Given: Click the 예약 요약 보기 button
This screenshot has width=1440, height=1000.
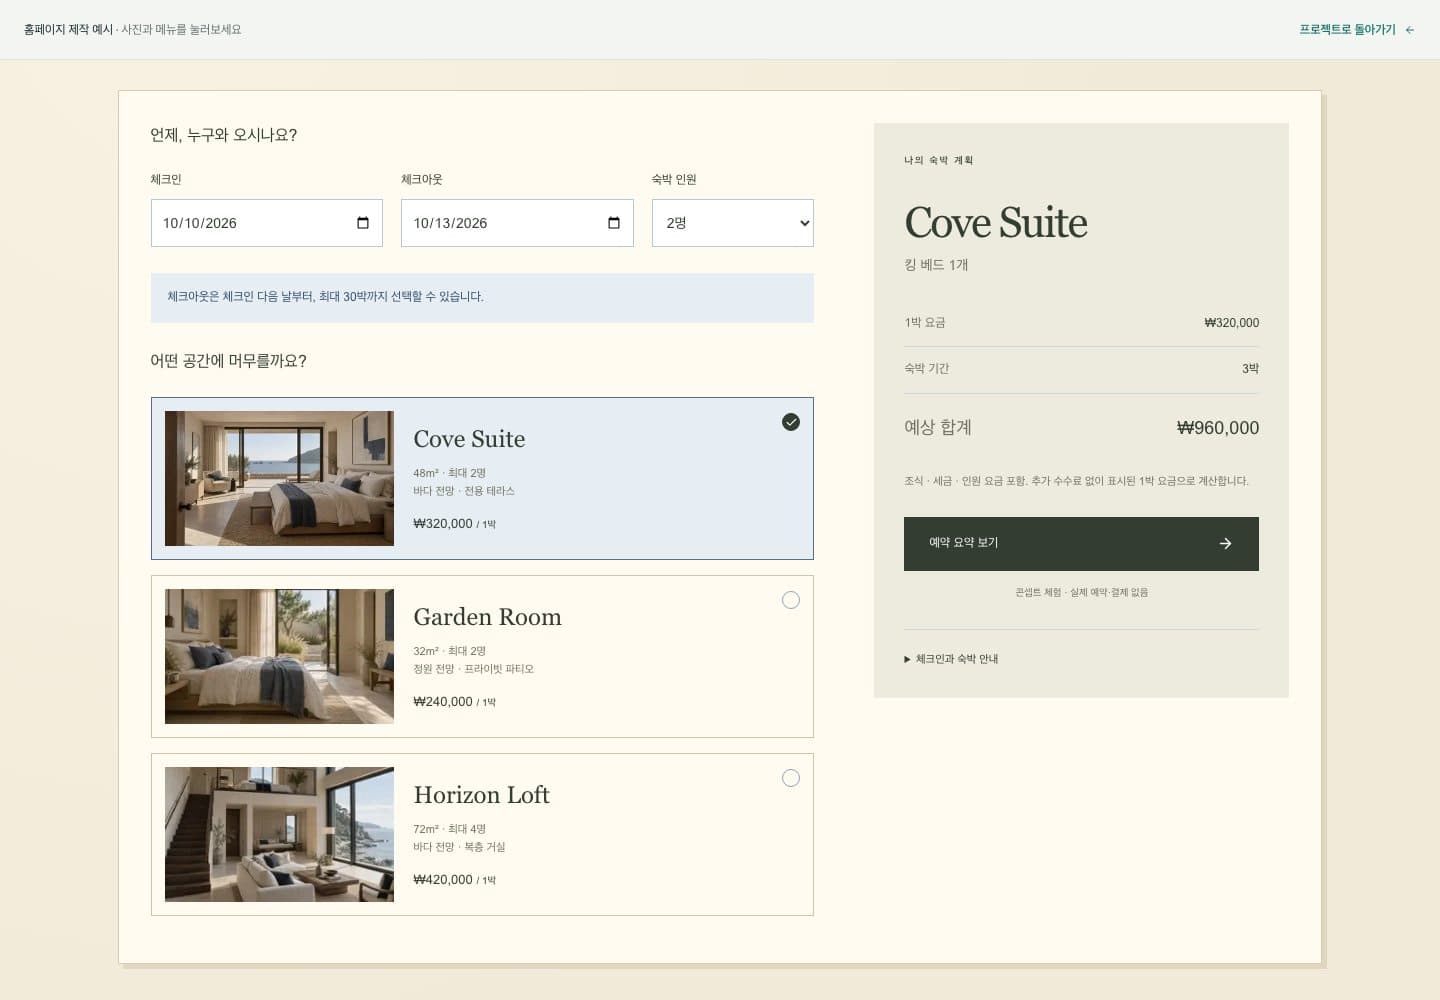Looking at the screenshot, I should pos(1081,544).
